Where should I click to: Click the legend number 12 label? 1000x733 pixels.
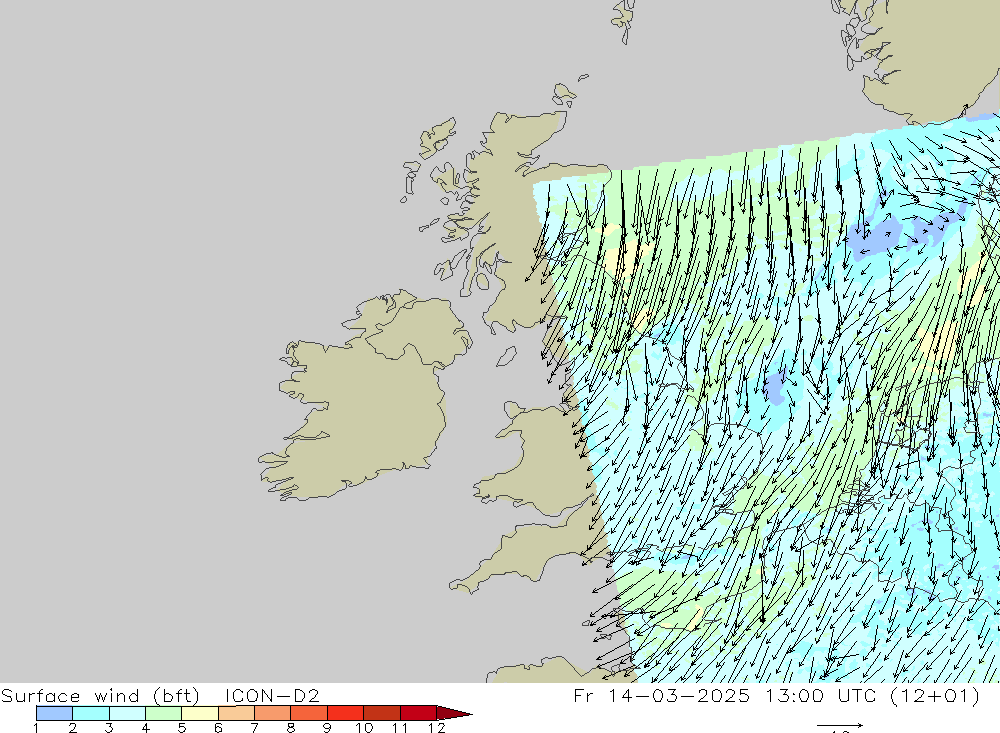coord(436,727)
